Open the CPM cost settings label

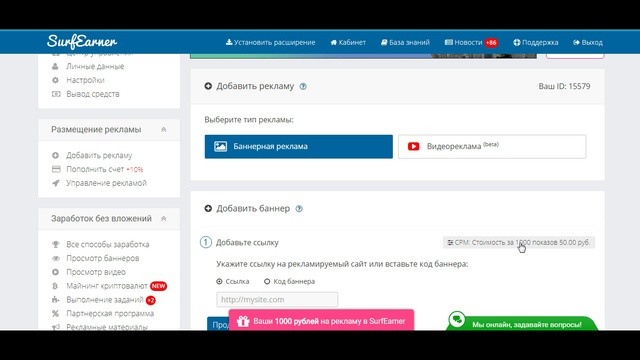click(519, 242)
